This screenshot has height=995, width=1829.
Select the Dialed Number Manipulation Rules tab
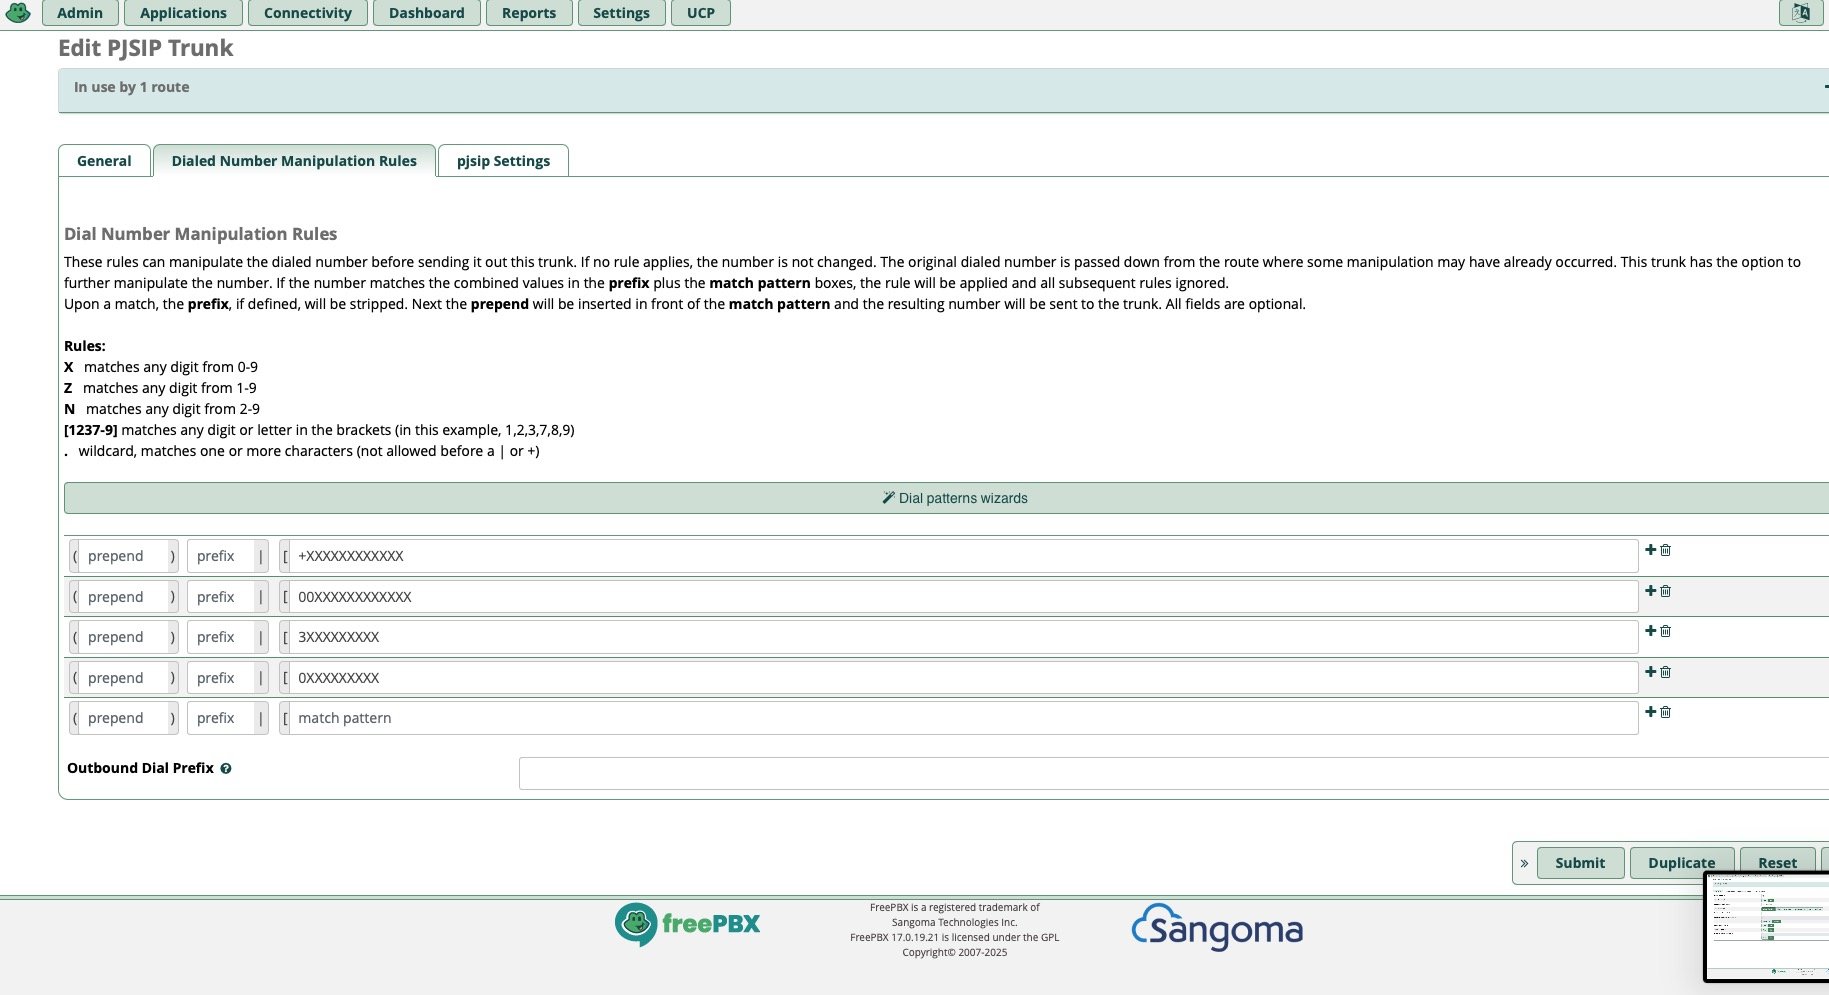click(294, 161)
